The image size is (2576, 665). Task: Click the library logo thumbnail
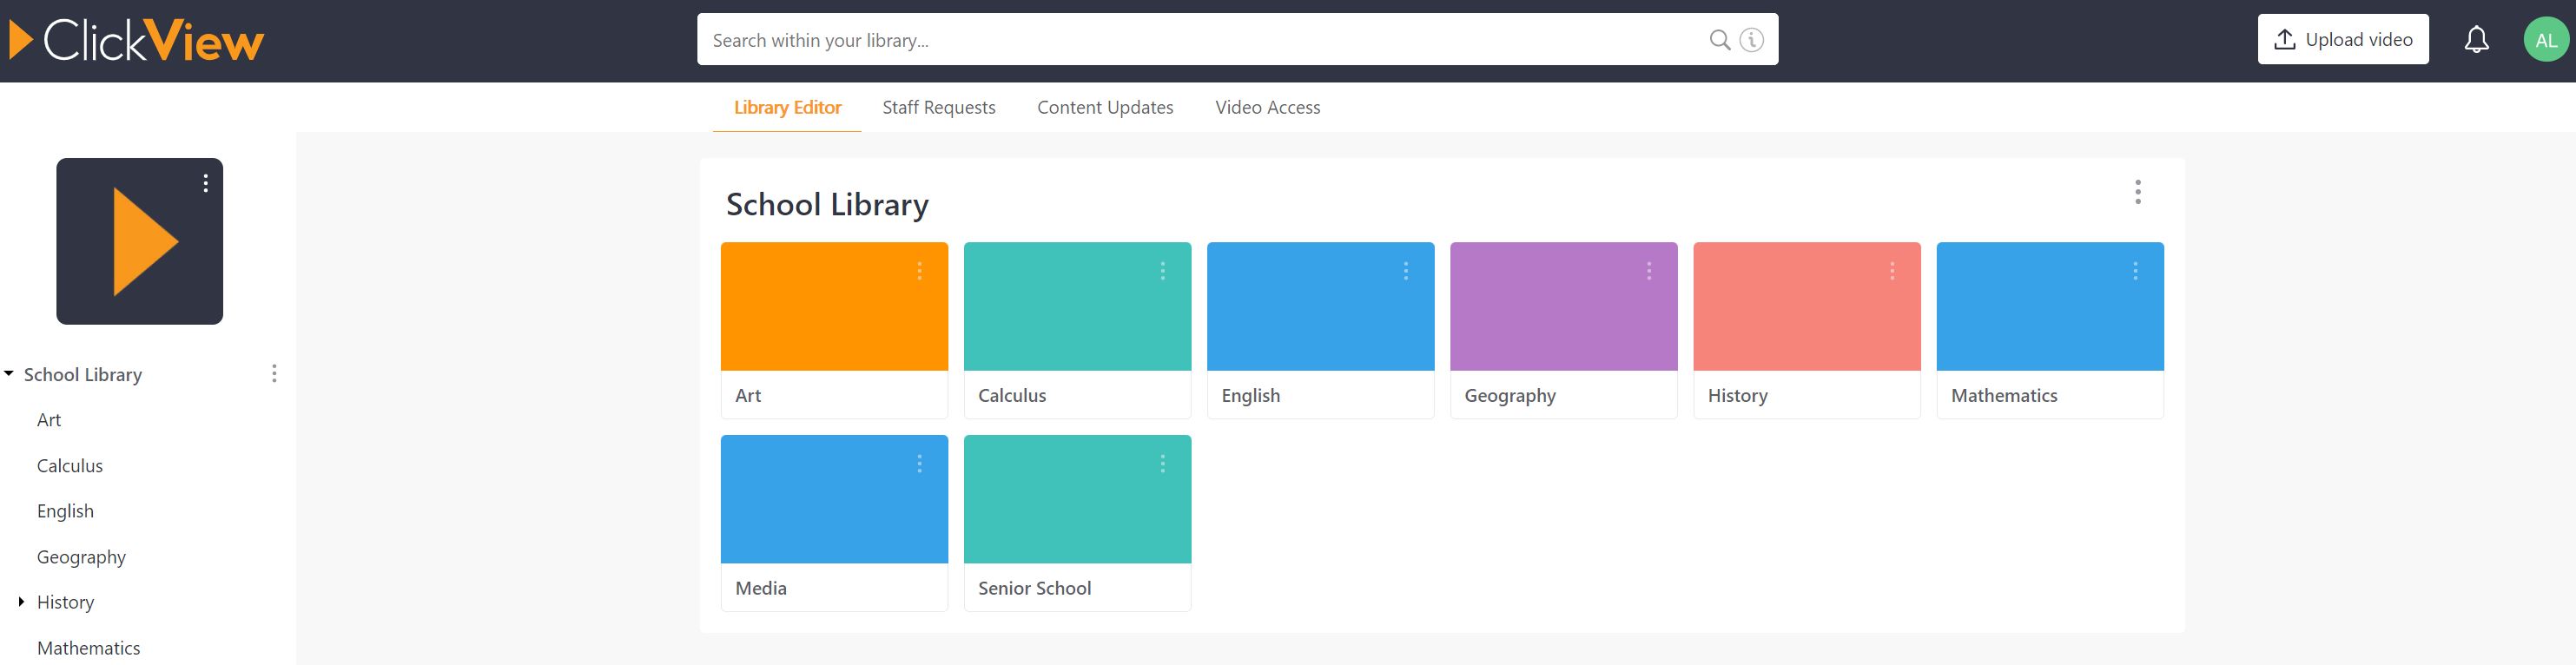139,241
